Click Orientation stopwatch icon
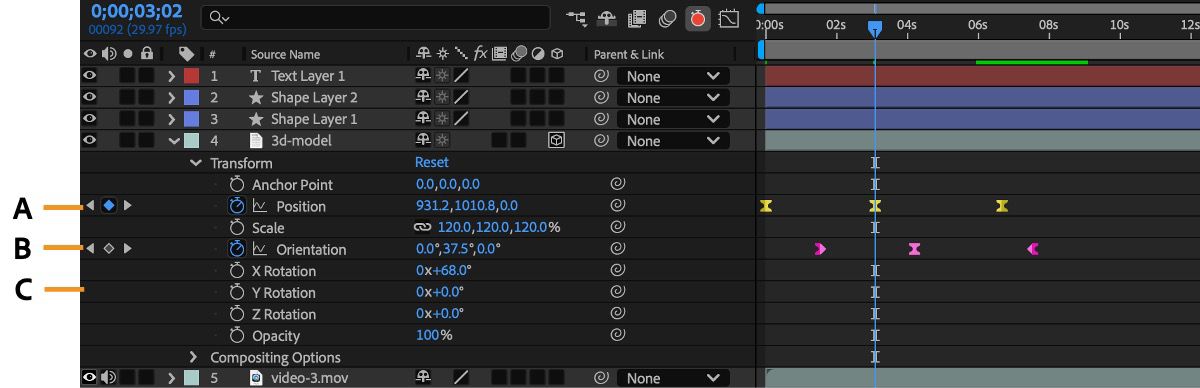This screenshot has height=388, width=1200. 237,249
